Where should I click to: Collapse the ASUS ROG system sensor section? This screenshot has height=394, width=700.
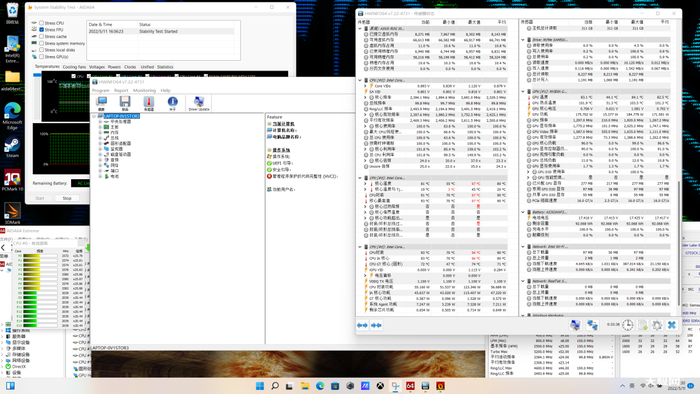coord(360,29)
